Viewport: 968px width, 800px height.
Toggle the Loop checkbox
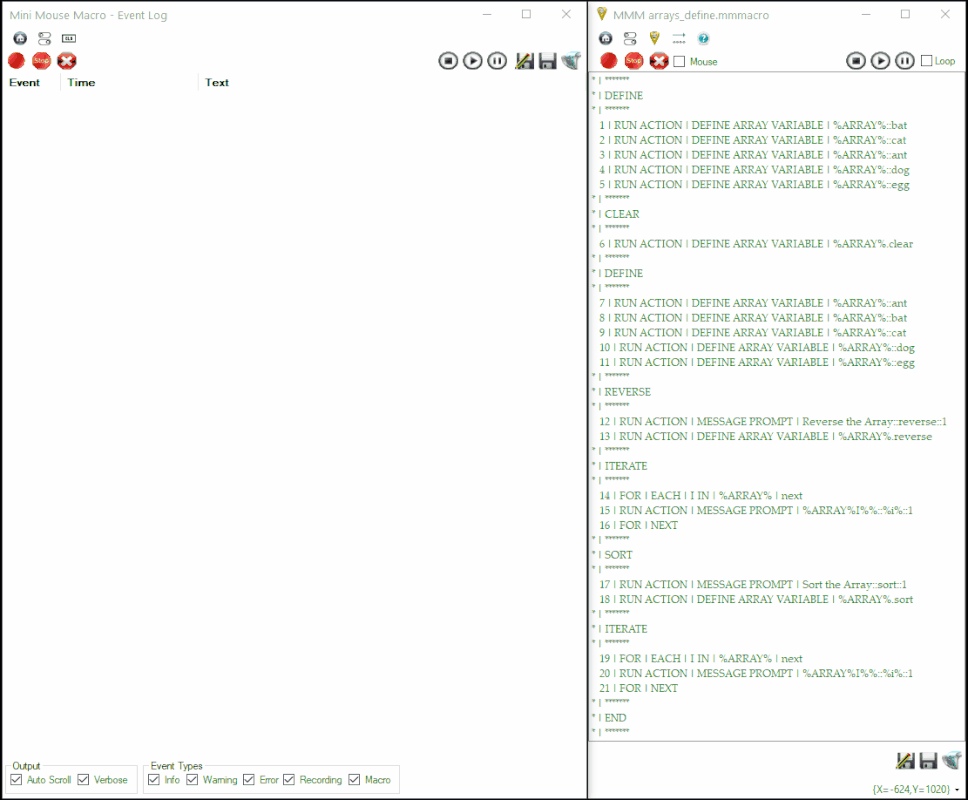click(x=926, y=61)
